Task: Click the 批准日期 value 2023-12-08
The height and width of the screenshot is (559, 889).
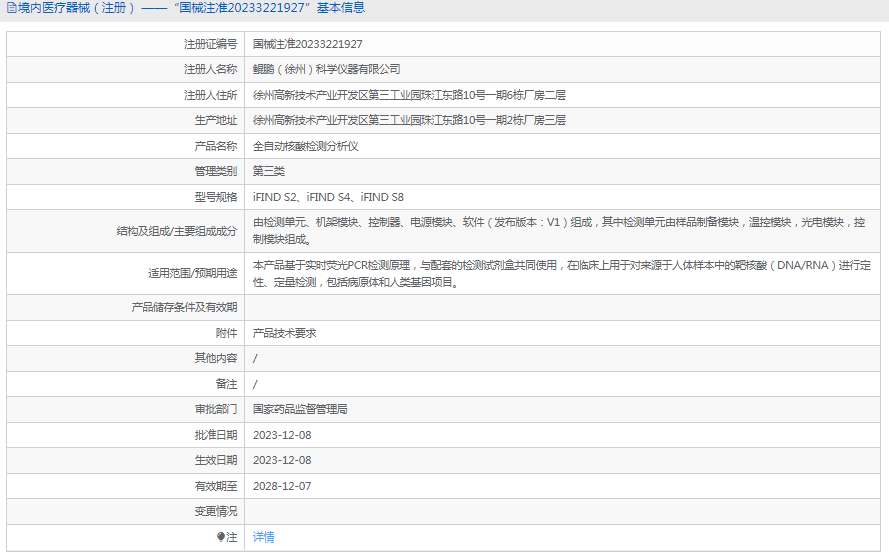Action: pos(282,435)
